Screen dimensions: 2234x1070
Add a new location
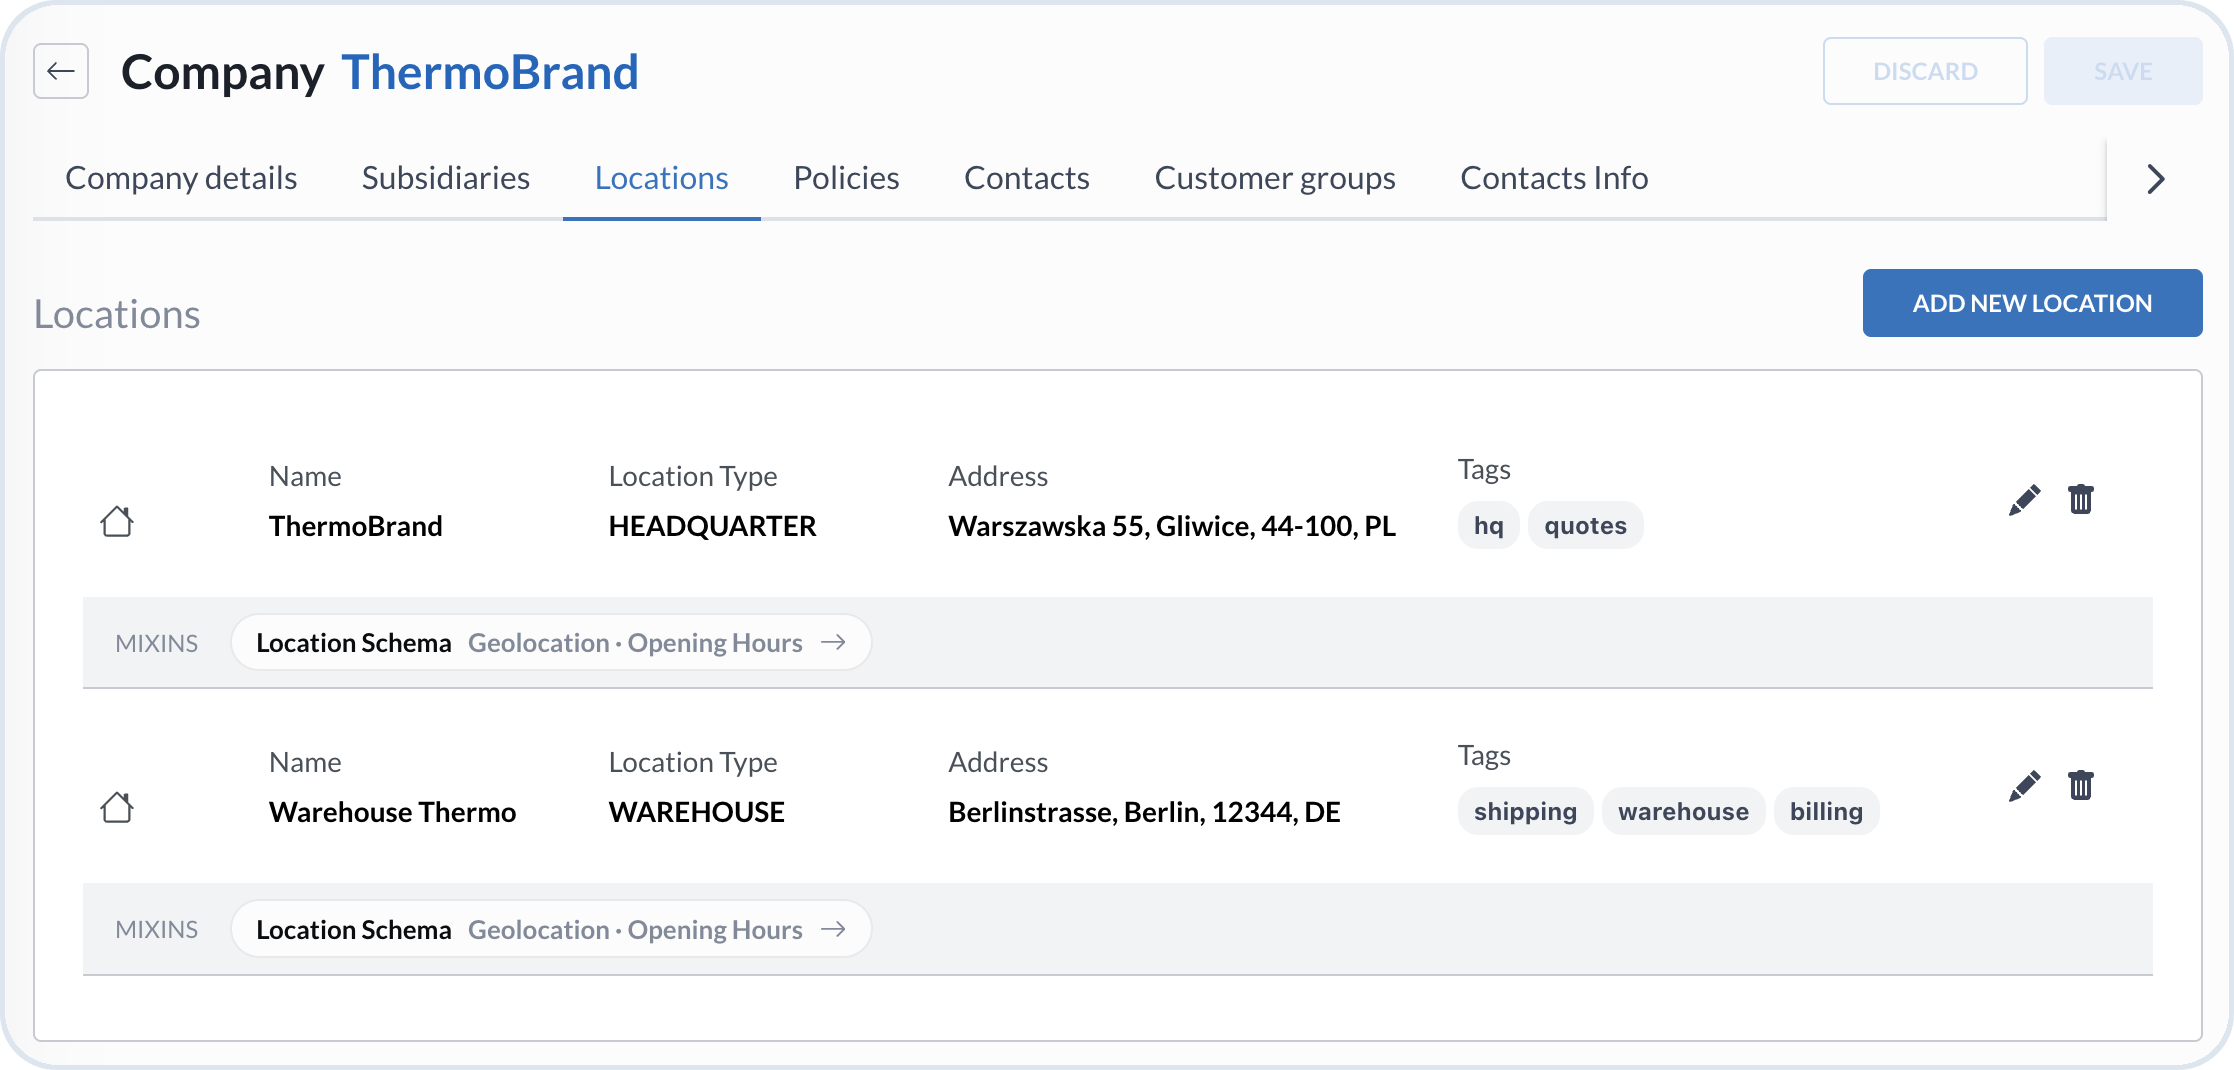(2032, 303)
